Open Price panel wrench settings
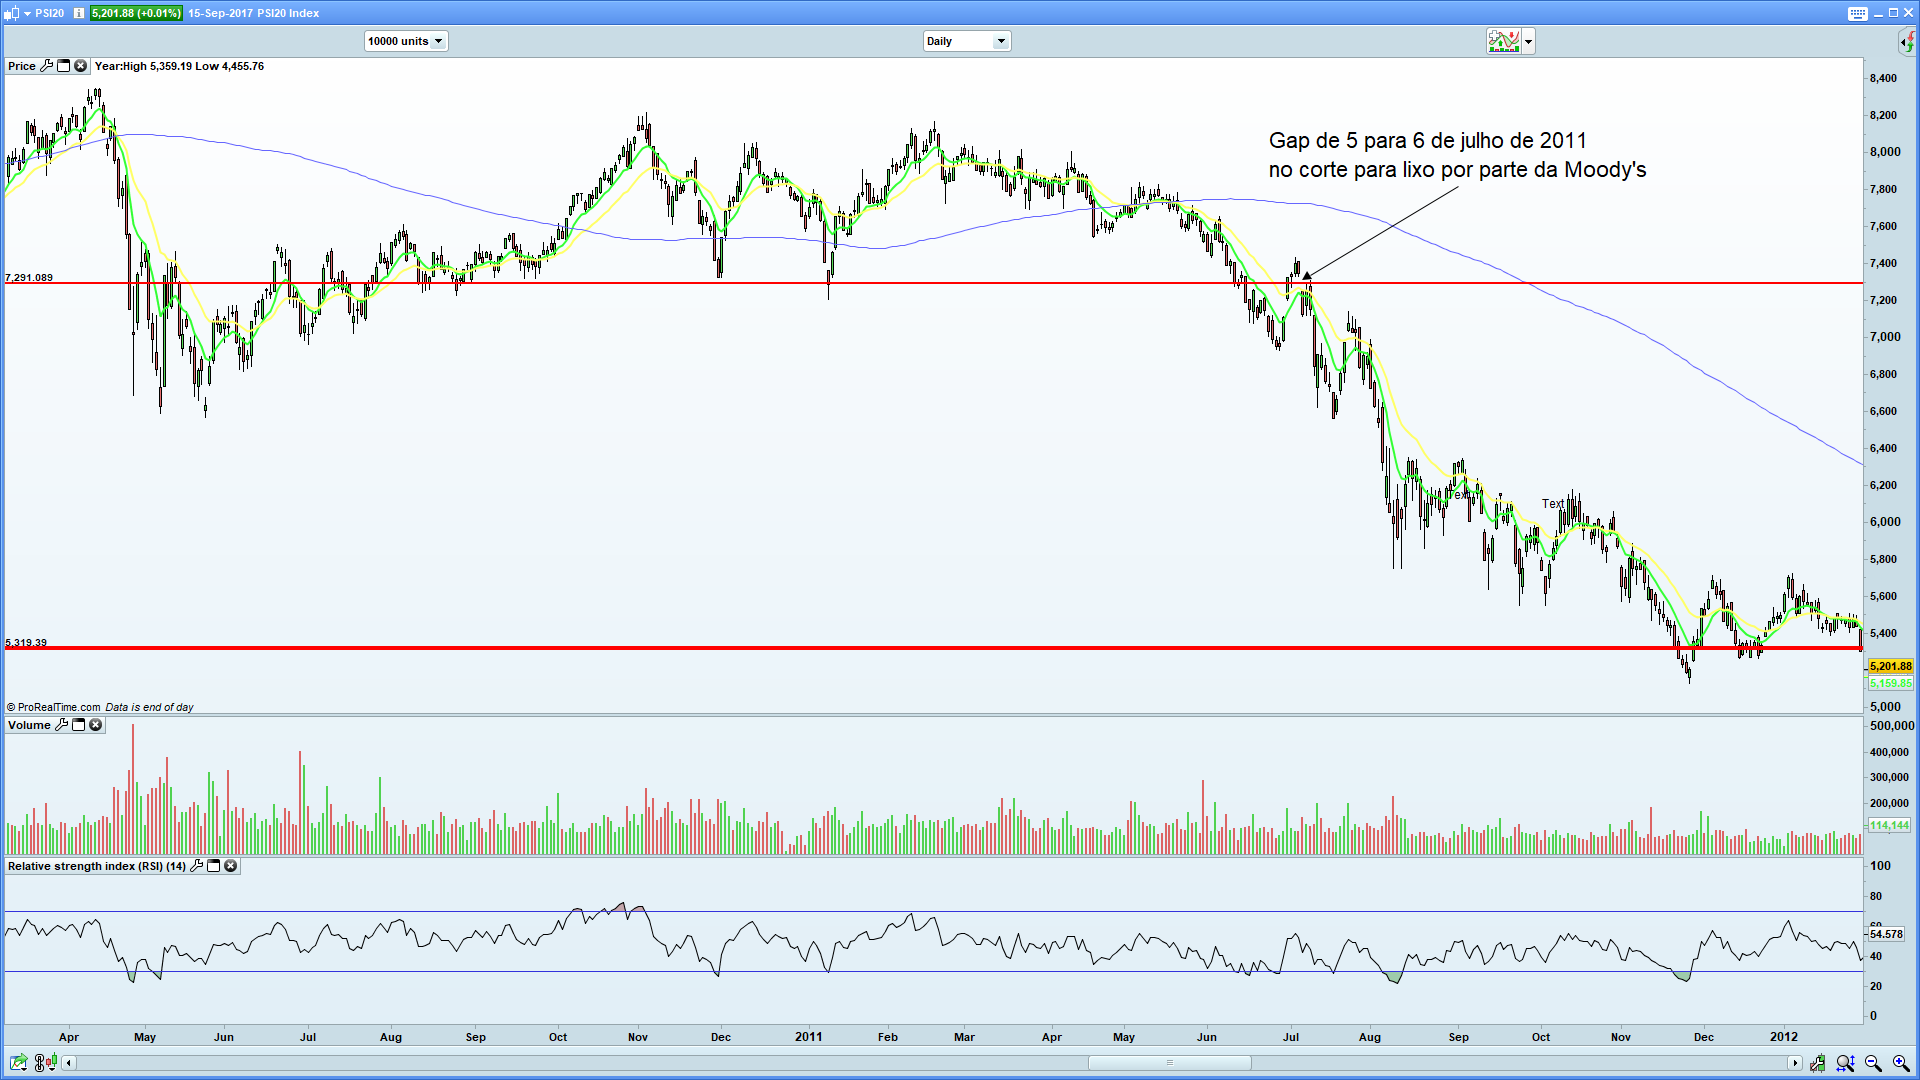Screen dimensions: 1920x1080 [x=46, y=66]
